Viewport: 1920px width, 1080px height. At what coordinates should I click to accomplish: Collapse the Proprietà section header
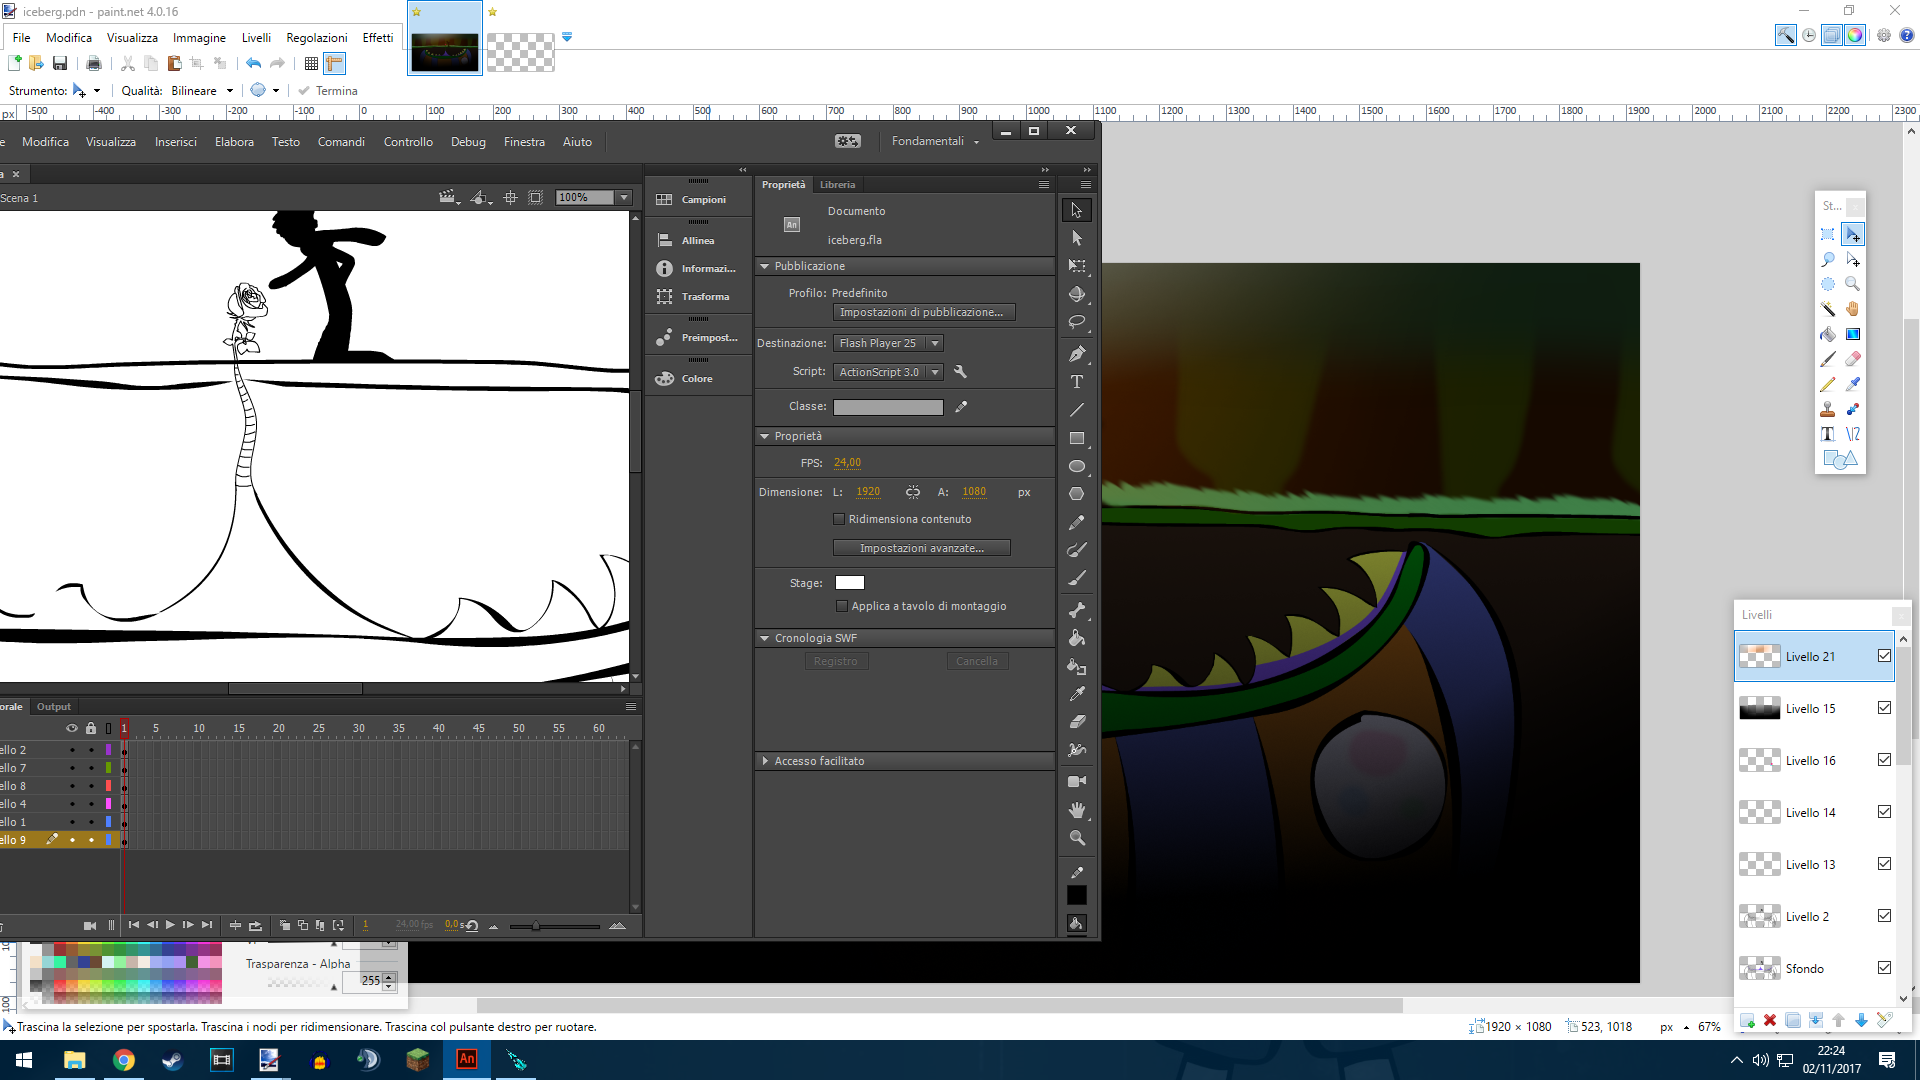[x=765, y=436]
